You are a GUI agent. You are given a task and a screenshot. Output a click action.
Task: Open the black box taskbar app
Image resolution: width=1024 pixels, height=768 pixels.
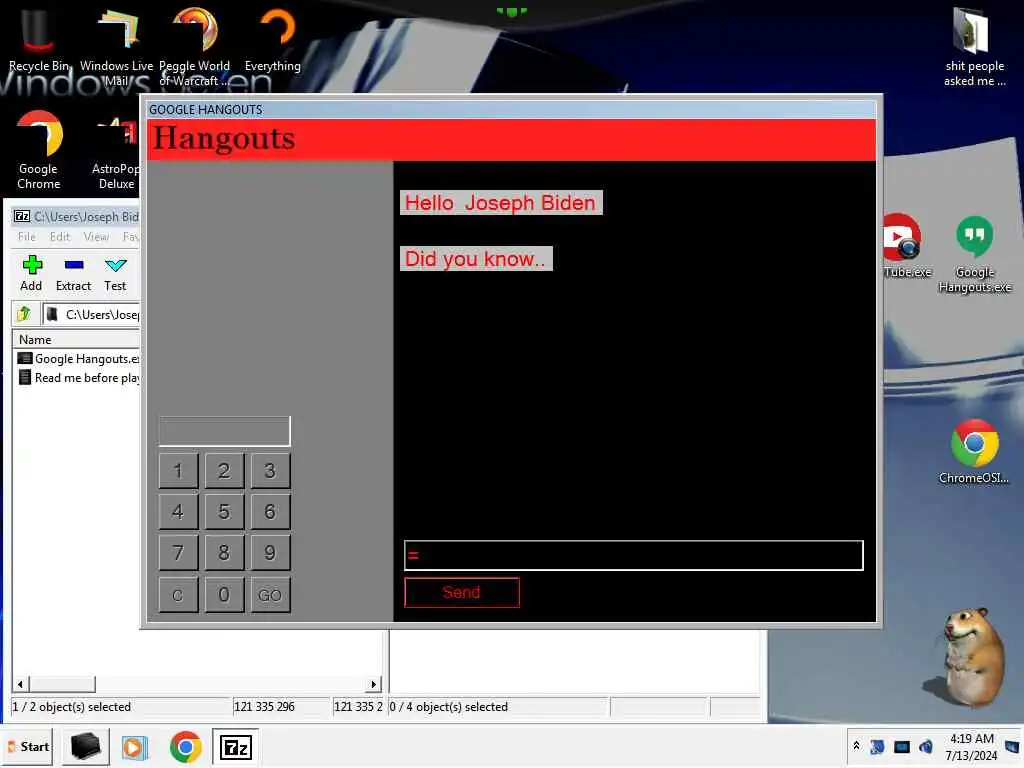86,747
